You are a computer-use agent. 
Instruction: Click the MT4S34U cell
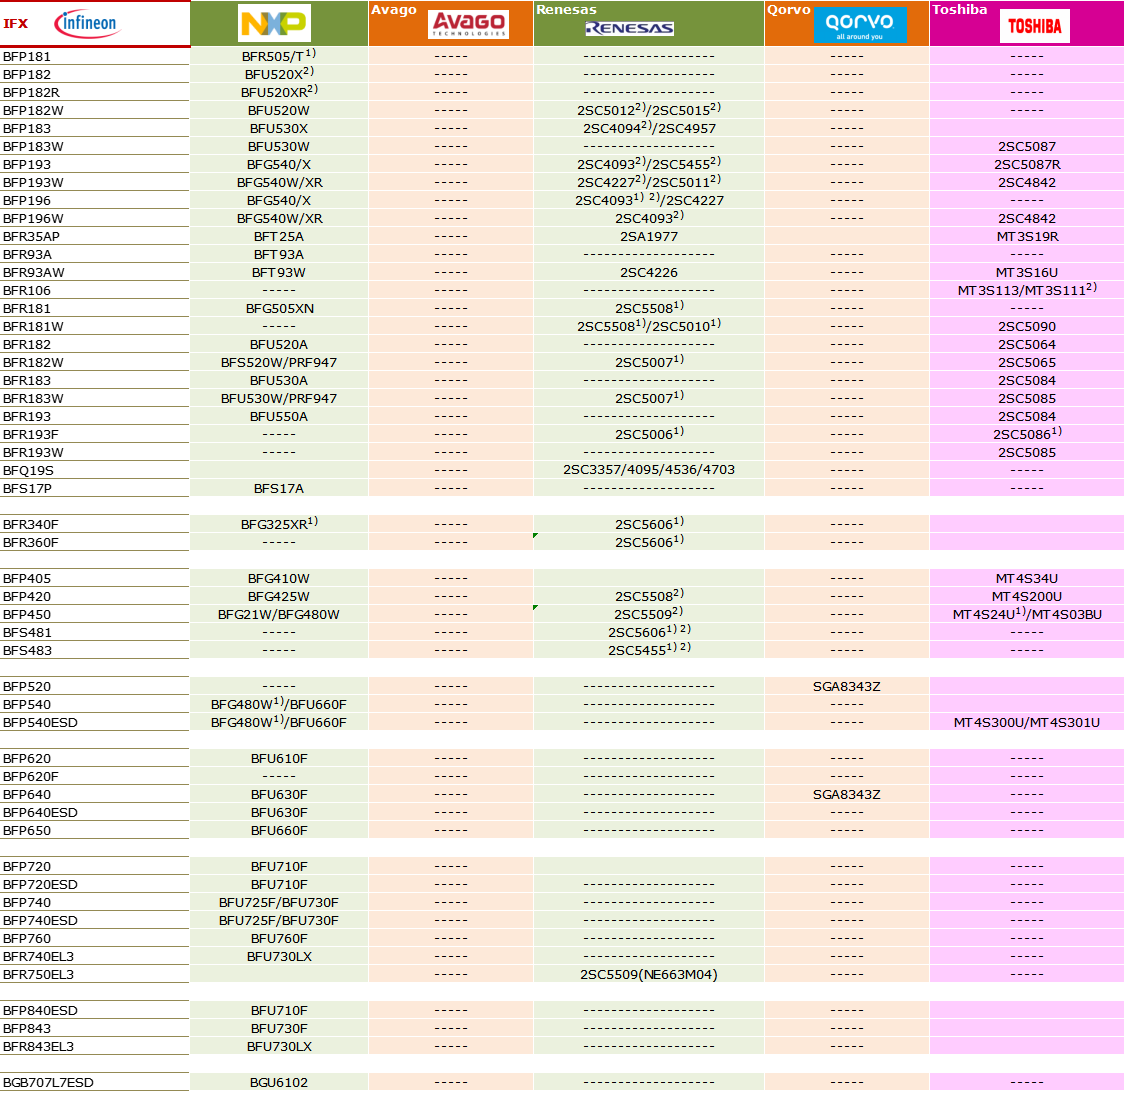tap(1027, 578)
